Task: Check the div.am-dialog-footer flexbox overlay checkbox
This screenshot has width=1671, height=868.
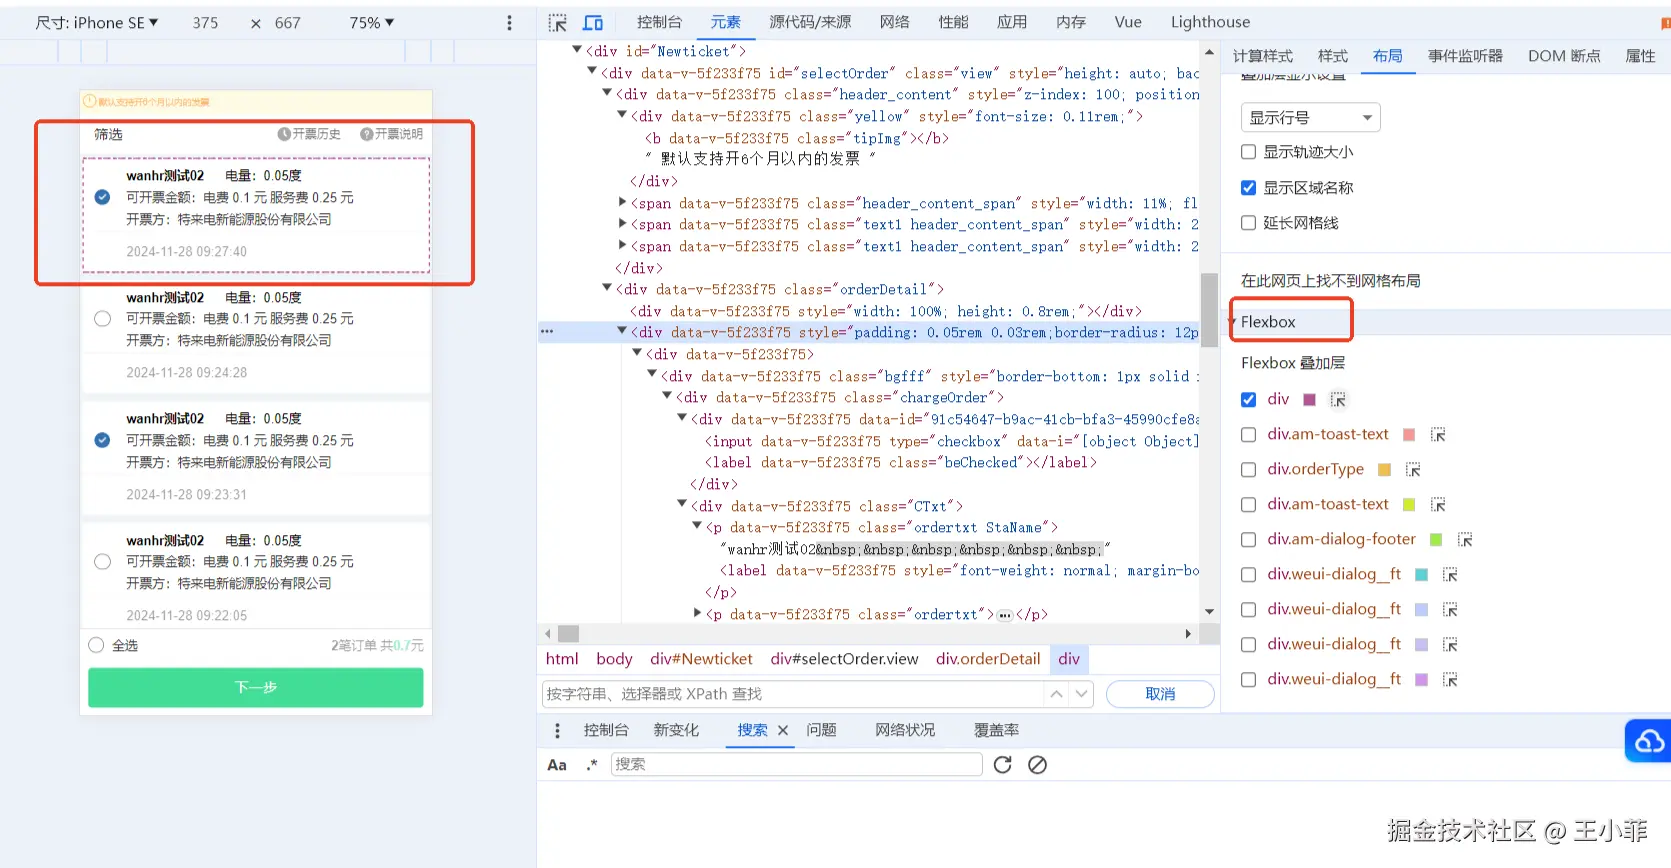Action: (1248, 540)
